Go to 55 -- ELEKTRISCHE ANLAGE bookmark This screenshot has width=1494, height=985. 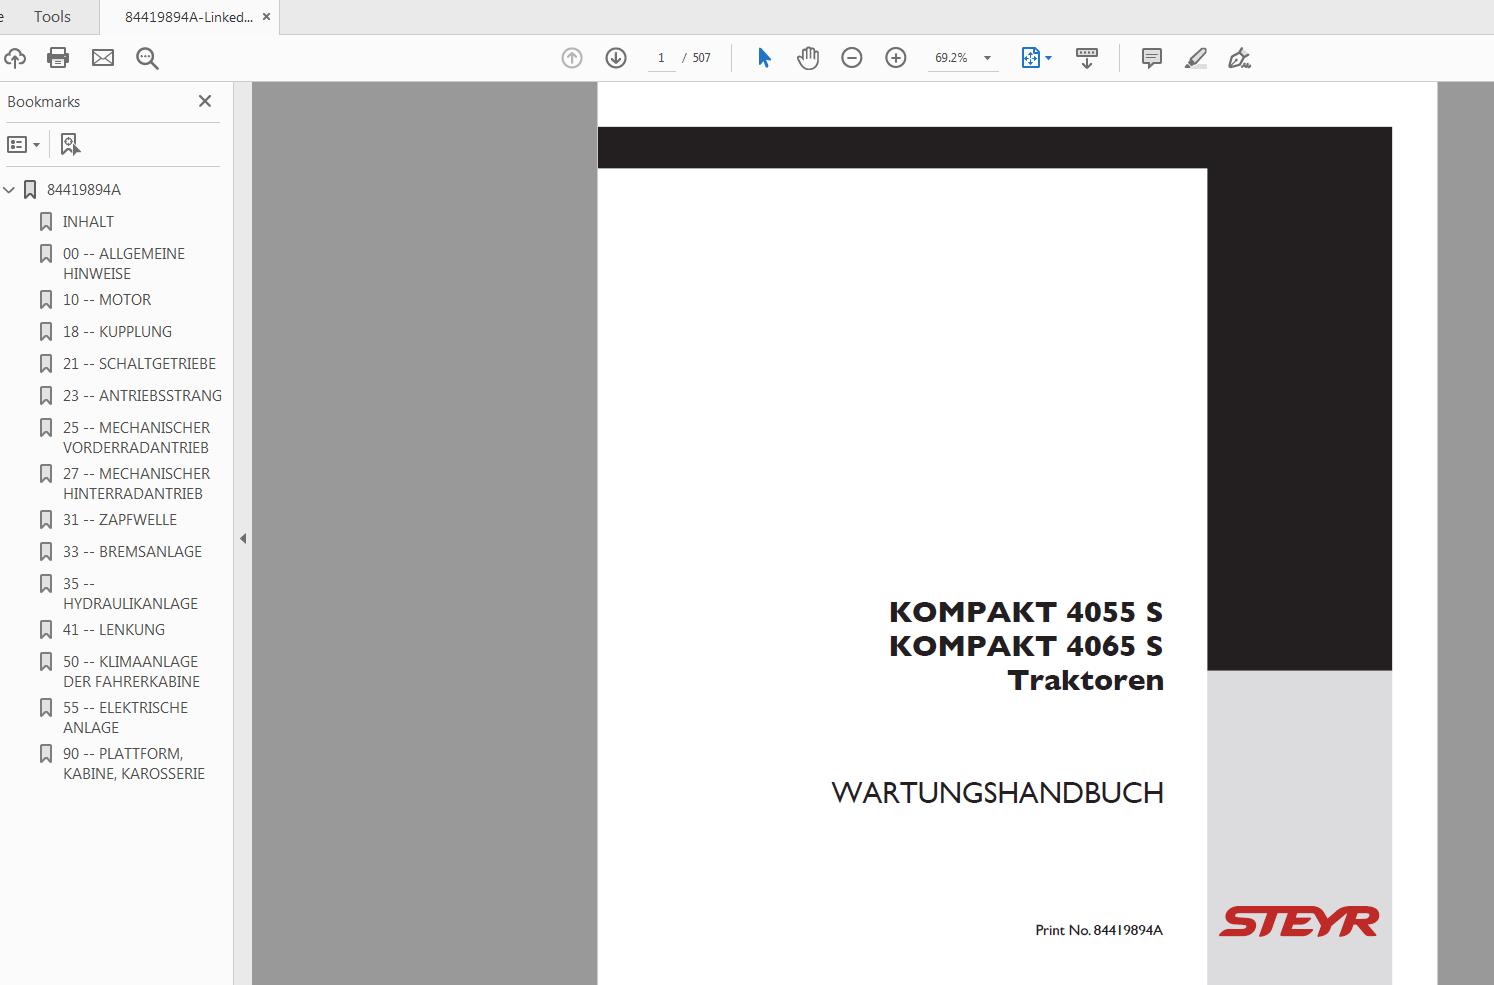(x=125, y=718)
